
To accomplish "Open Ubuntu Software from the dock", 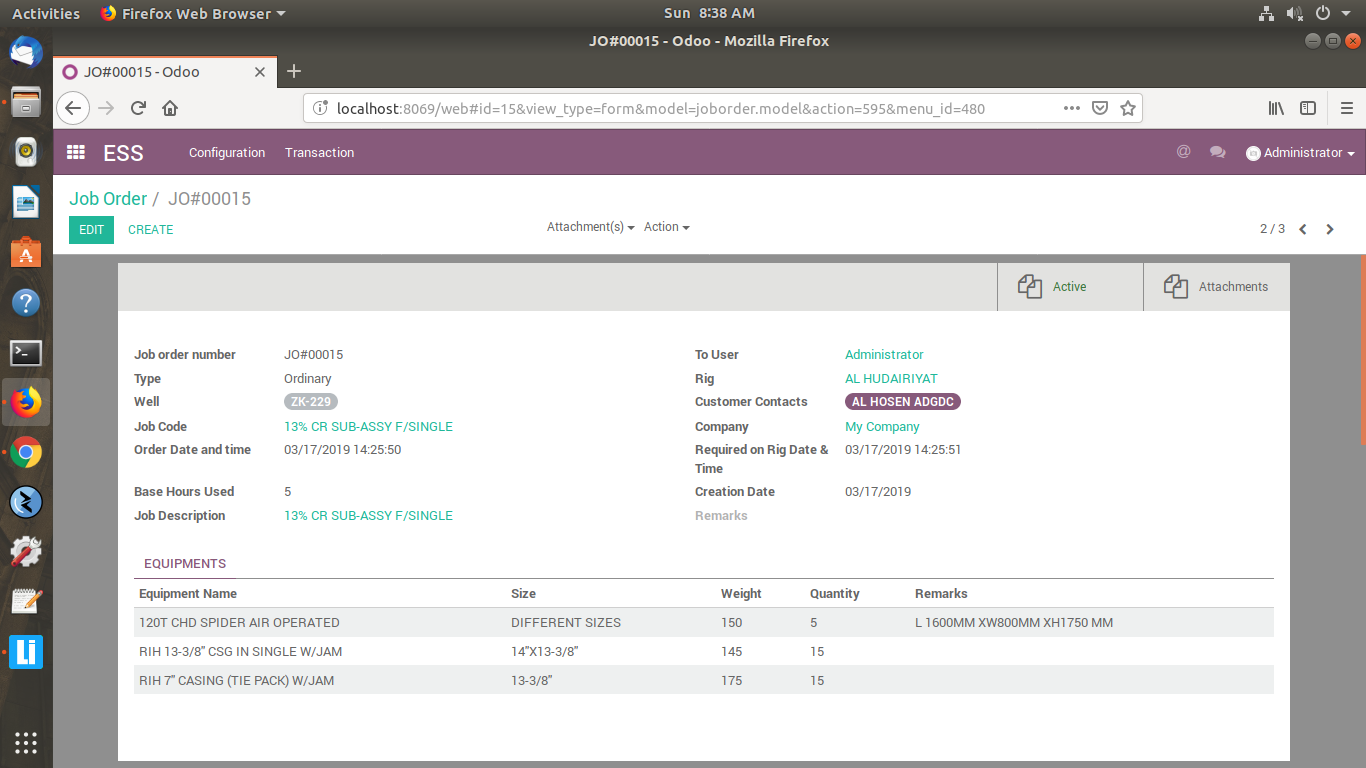I will 25,252.
